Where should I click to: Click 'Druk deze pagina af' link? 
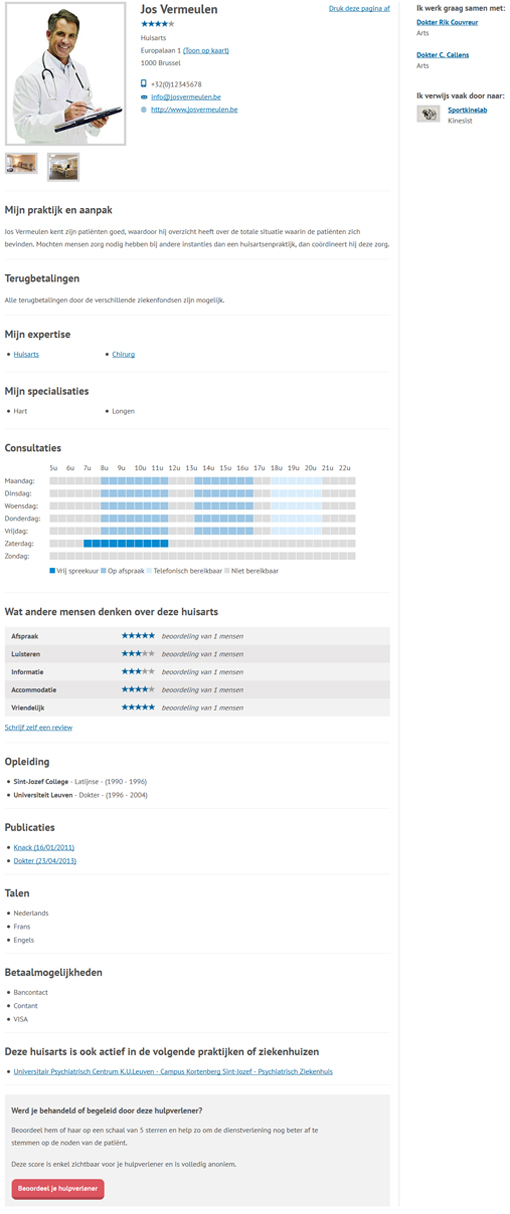point(359,8)
